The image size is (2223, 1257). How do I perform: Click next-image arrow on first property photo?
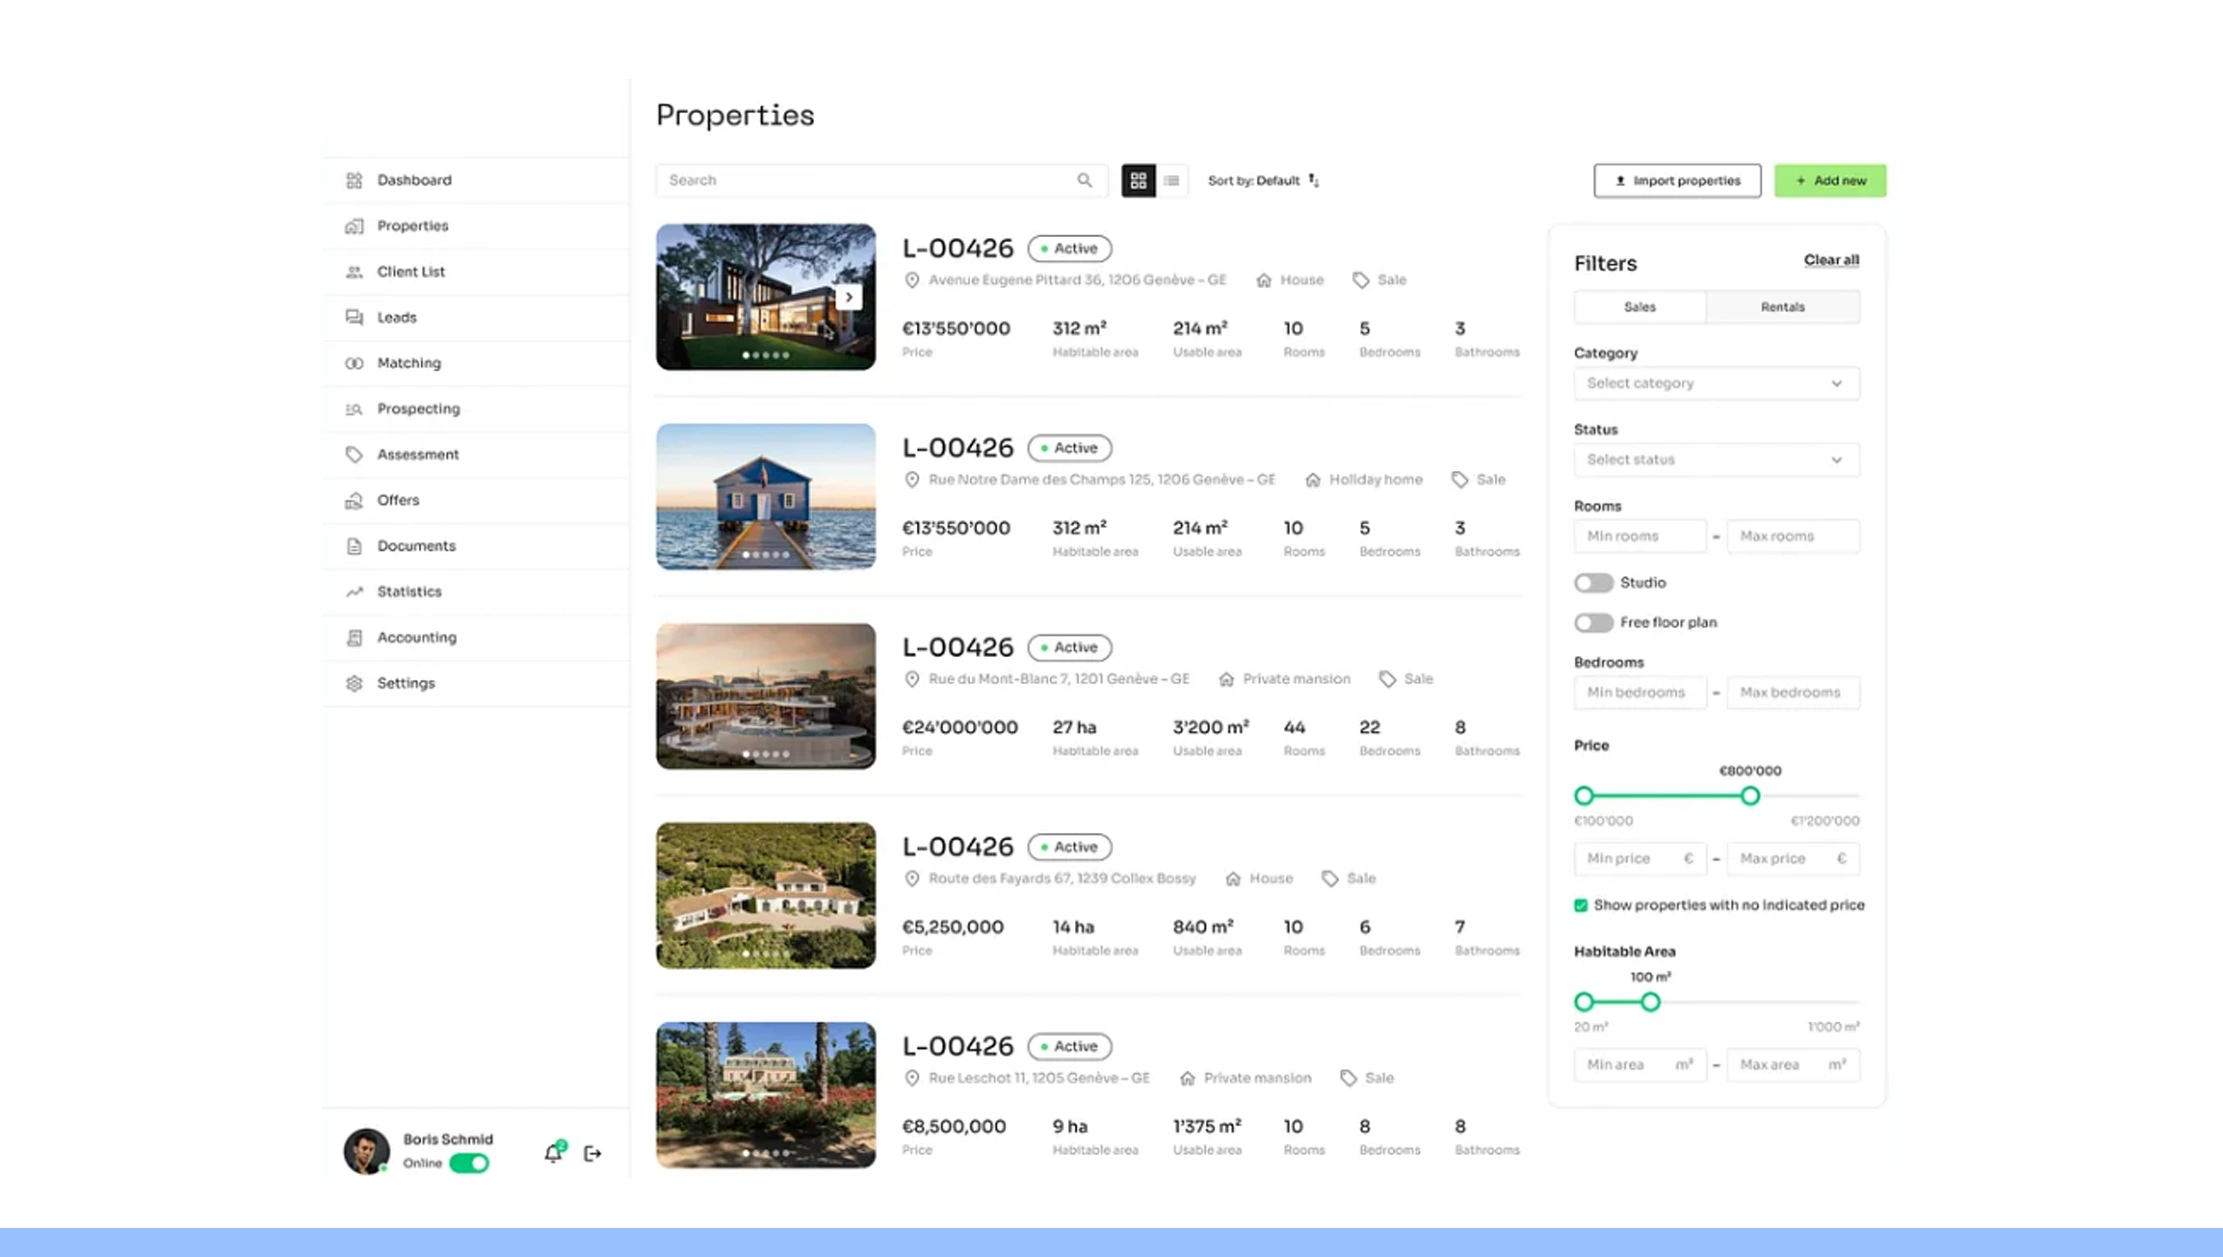[x=849, y=297]
